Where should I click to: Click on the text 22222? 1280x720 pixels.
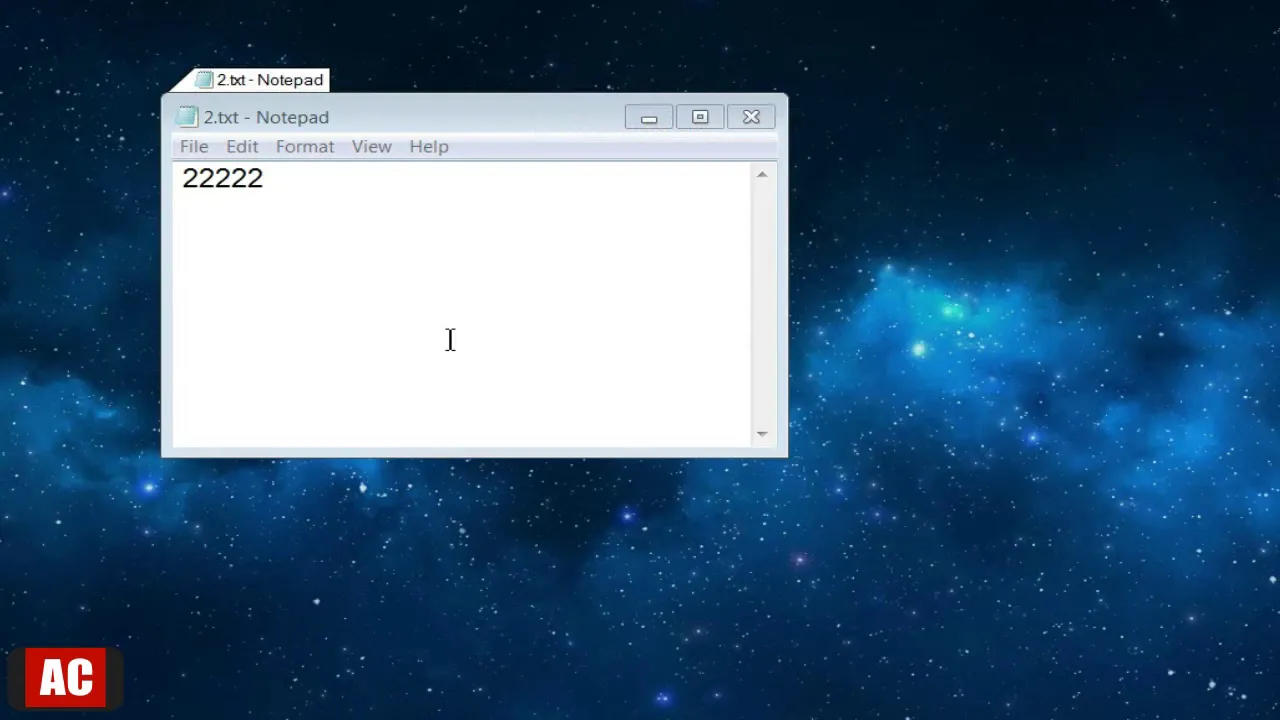click(222, 178)
